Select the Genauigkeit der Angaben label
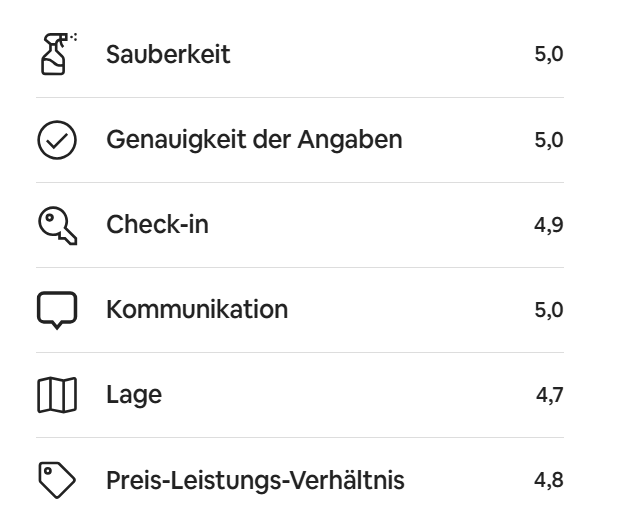Screen dimensions: 622x525 (x=254, y=140)
